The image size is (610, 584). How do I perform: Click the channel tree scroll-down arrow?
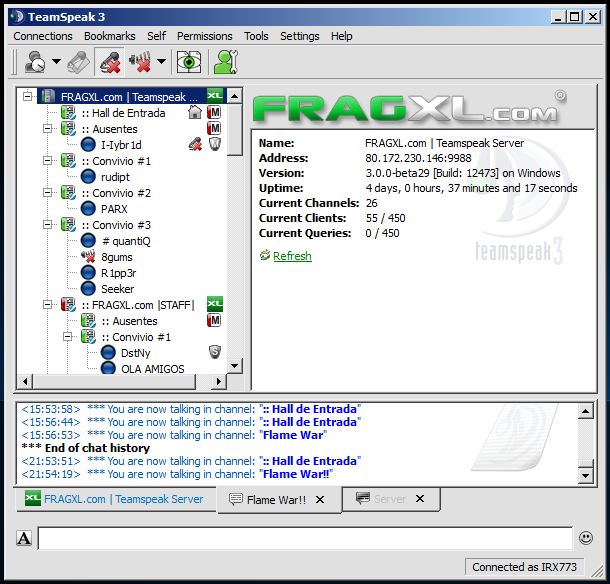(x=235, y=366)
